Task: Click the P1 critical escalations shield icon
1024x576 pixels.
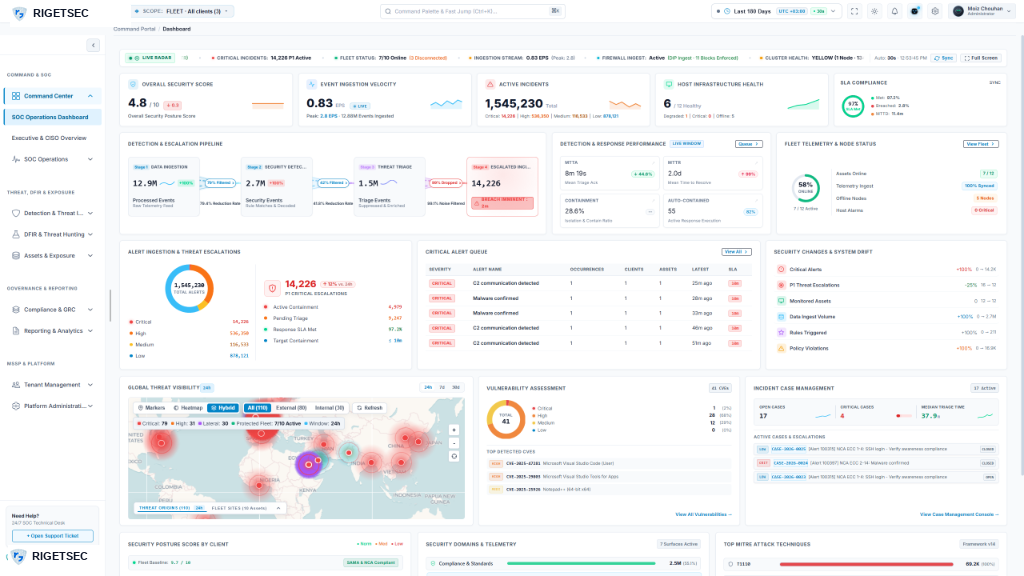Action: tap(272, 287)
